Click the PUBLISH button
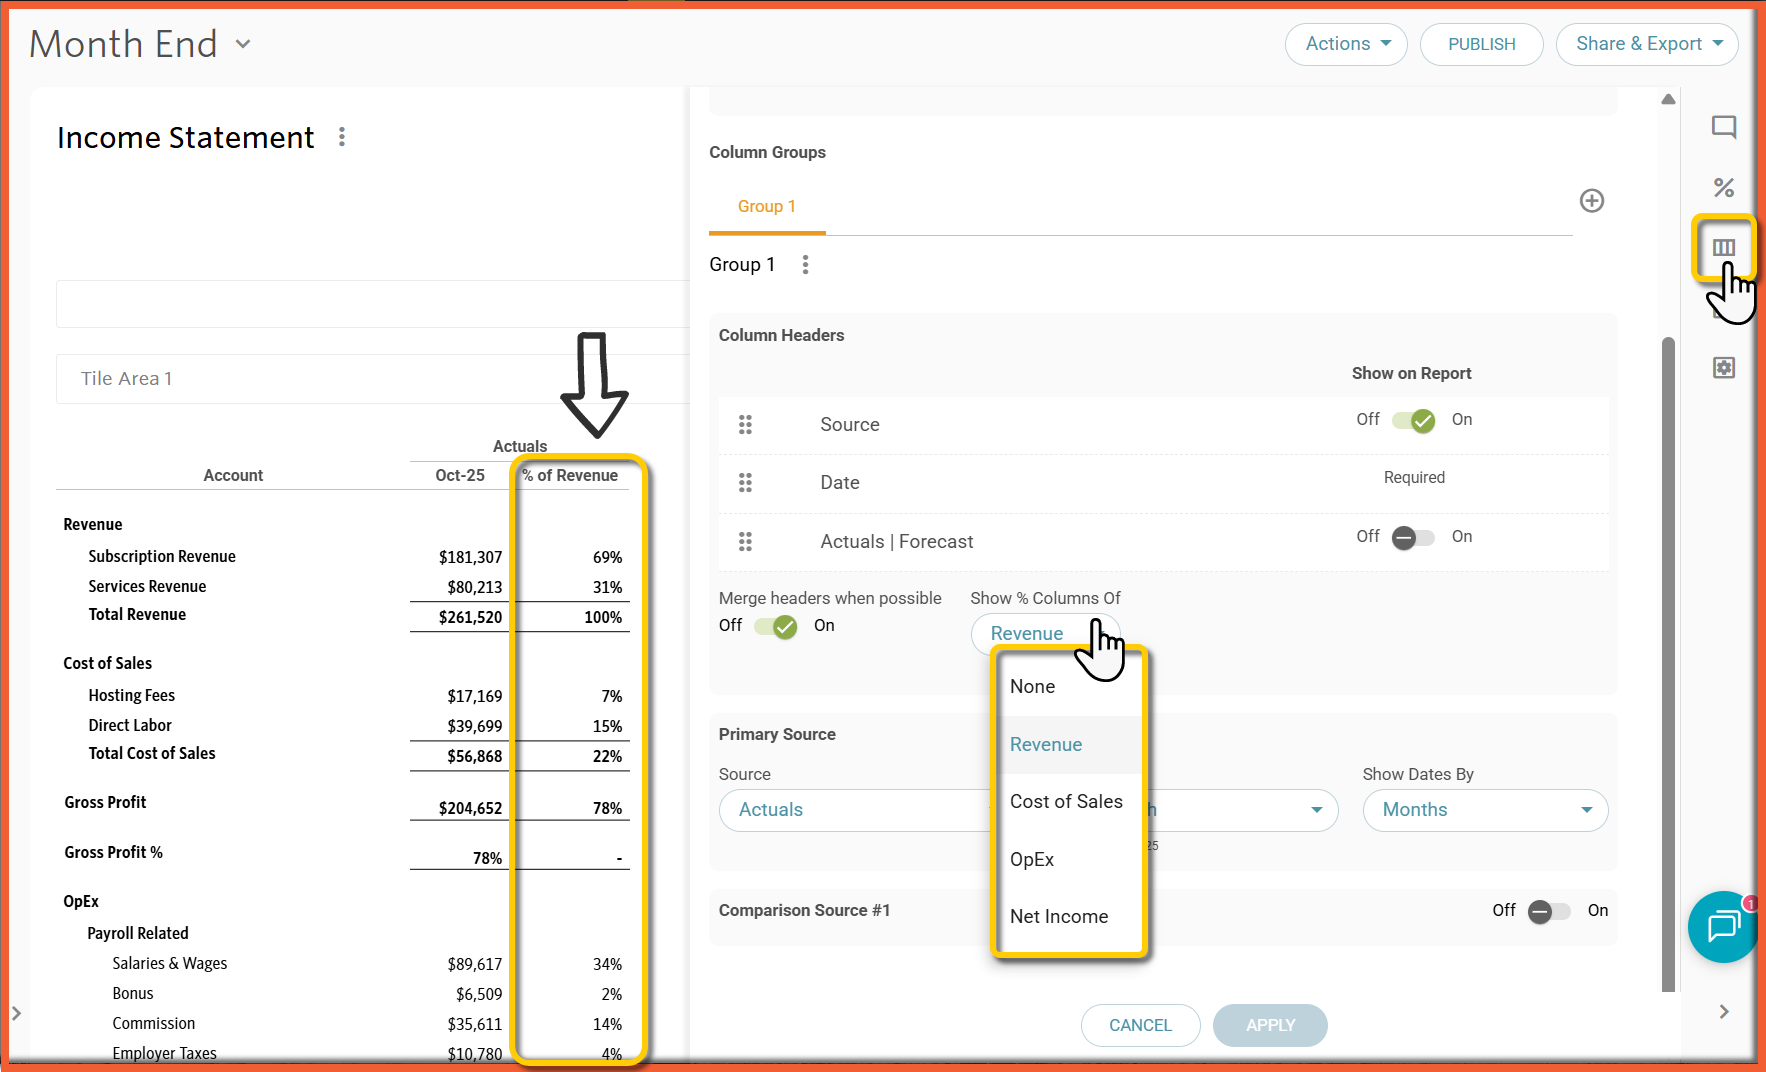 pyautogui.click(x=1481, y=44)
